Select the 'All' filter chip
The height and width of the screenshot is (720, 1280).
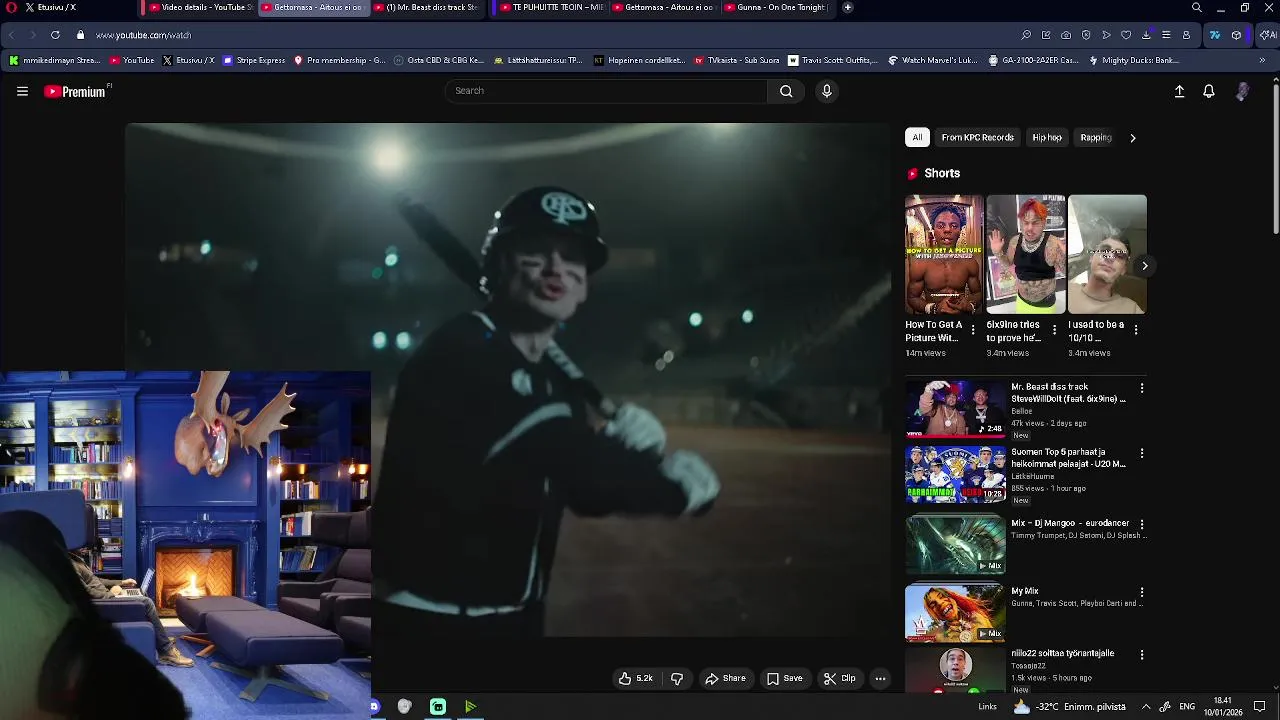(x=917, y=137)
